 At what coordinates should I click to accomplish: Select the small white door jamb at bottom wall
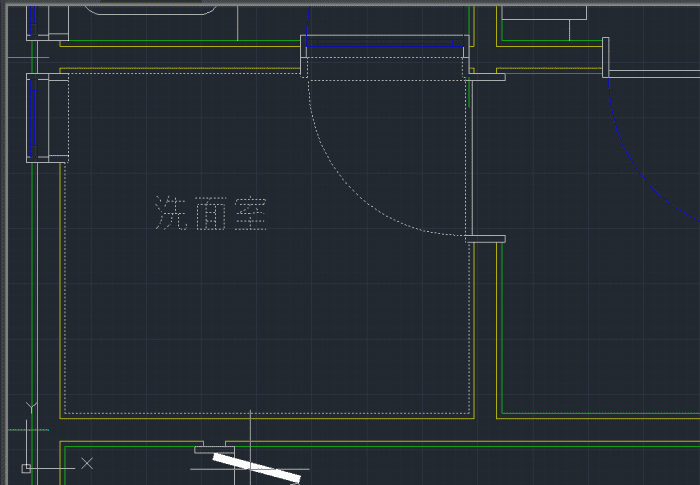[x=214, y=450]
